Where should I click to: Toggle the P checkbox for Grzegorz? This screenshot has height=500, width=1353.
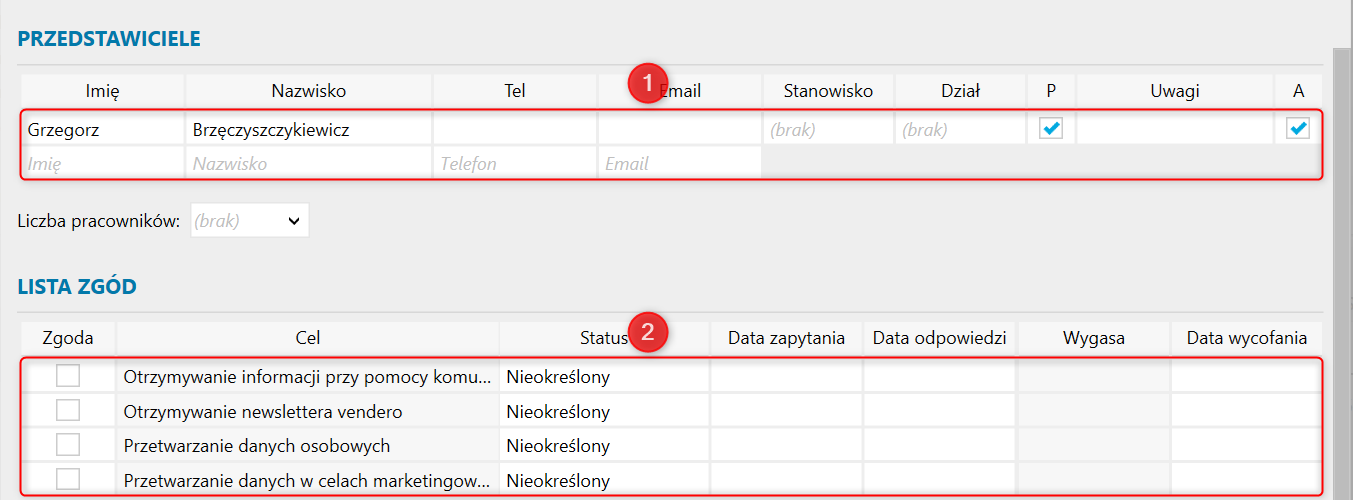1051,129
